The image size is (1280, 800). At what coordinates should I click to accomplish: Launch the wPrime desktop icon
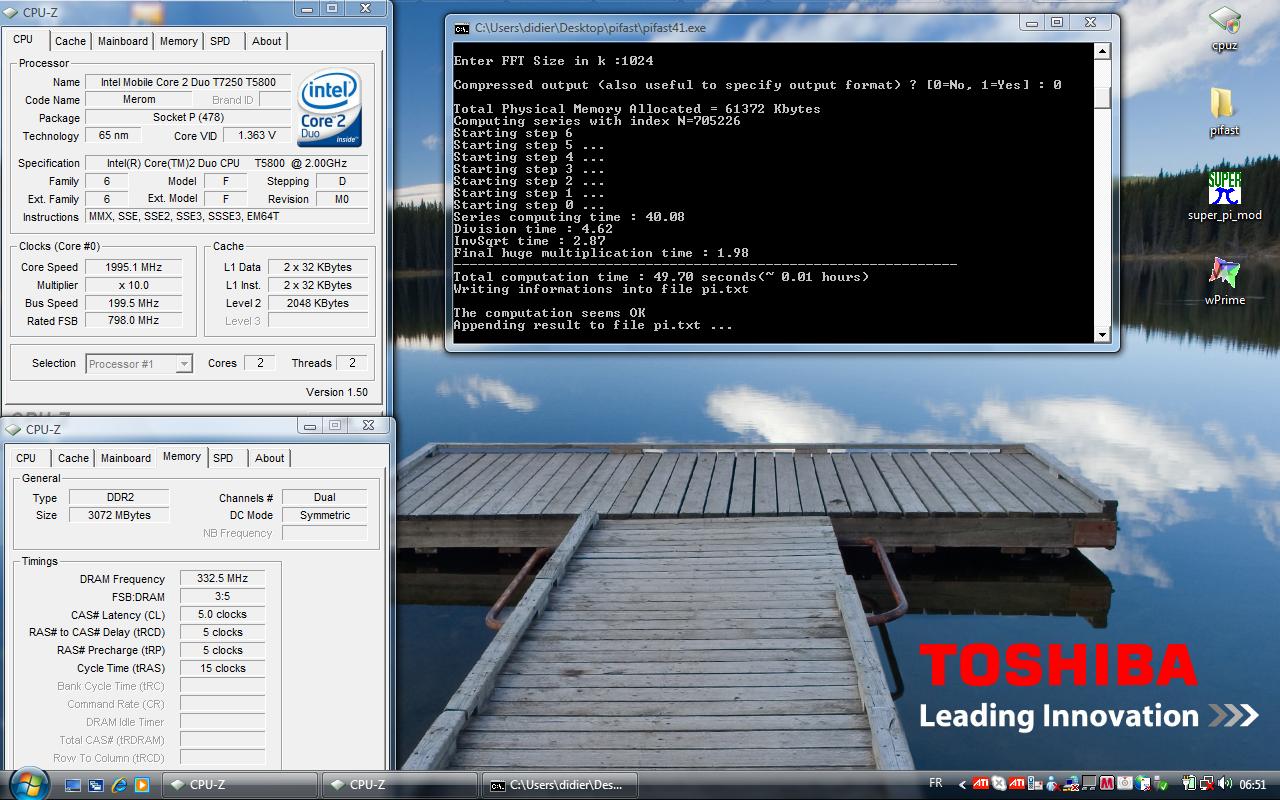pos(1224,273)
